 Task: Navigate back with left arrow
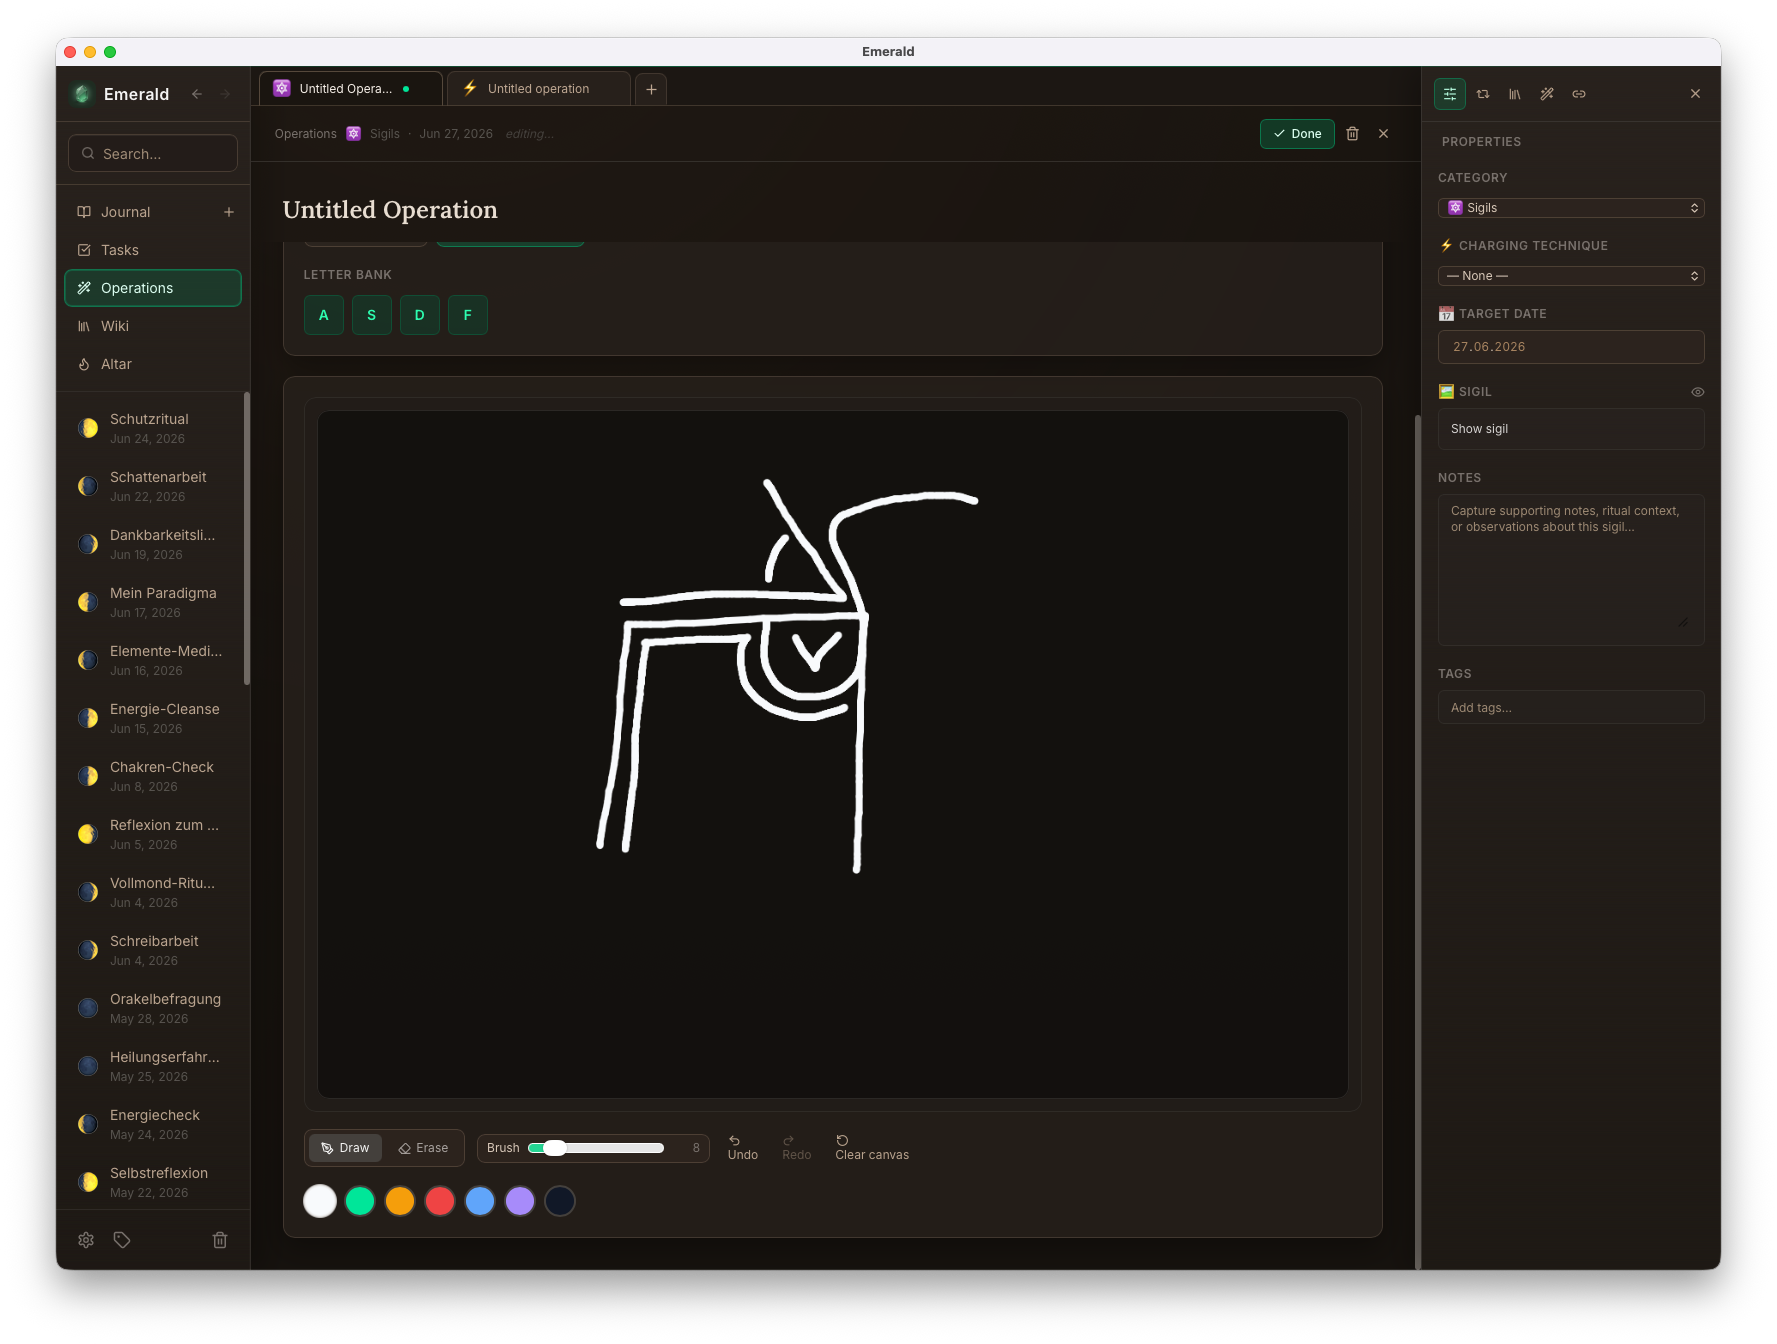tap(197, 94)
